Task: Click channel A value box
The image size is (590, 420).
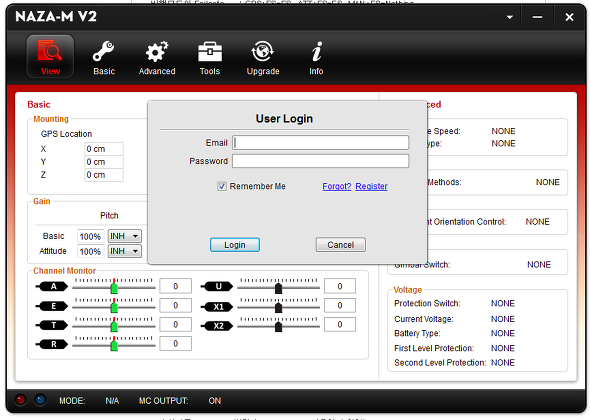Action: pyautogui.click(x=175, y=286)
